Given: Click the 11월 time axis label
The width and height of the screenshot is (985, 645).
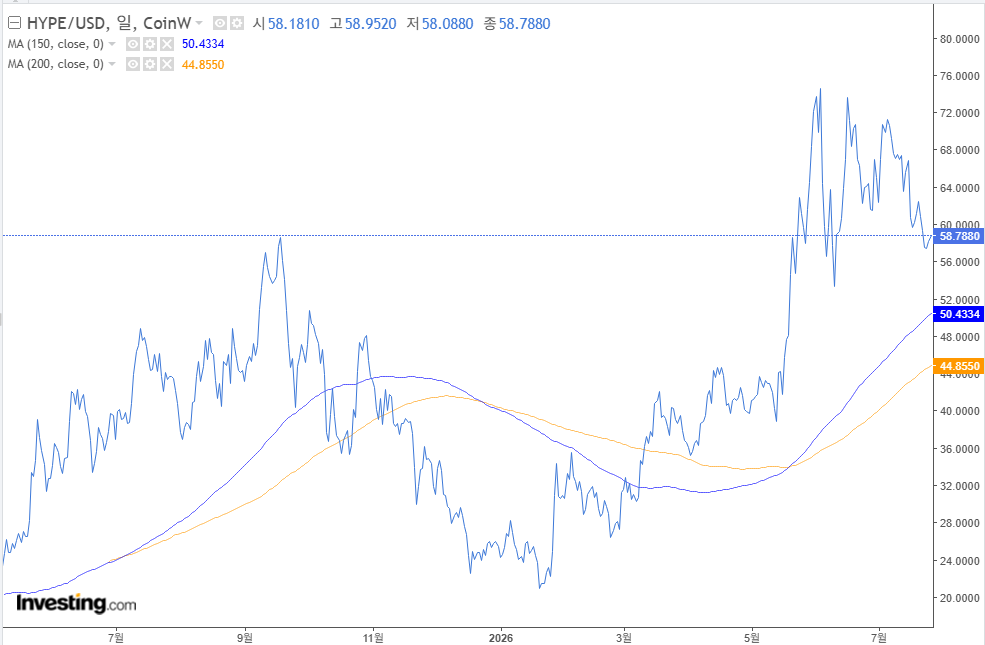Looking at the screenshot, I should pos(373,637).
